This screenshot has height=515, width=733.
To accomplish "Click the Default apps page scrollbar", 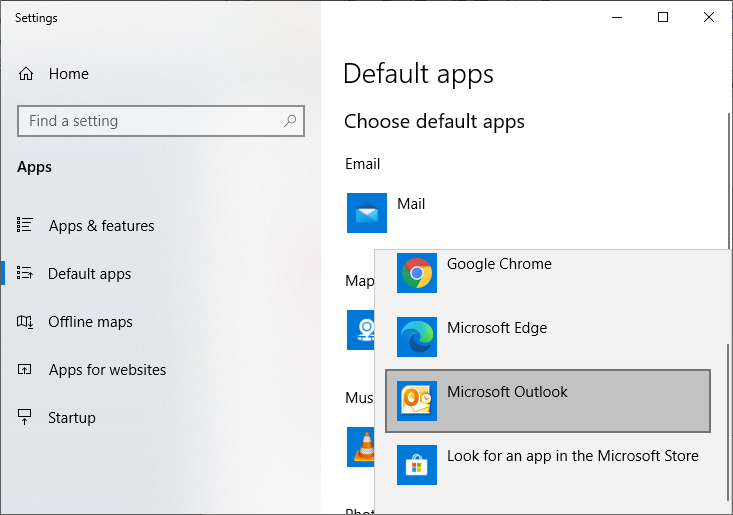I will click(730, 181).
